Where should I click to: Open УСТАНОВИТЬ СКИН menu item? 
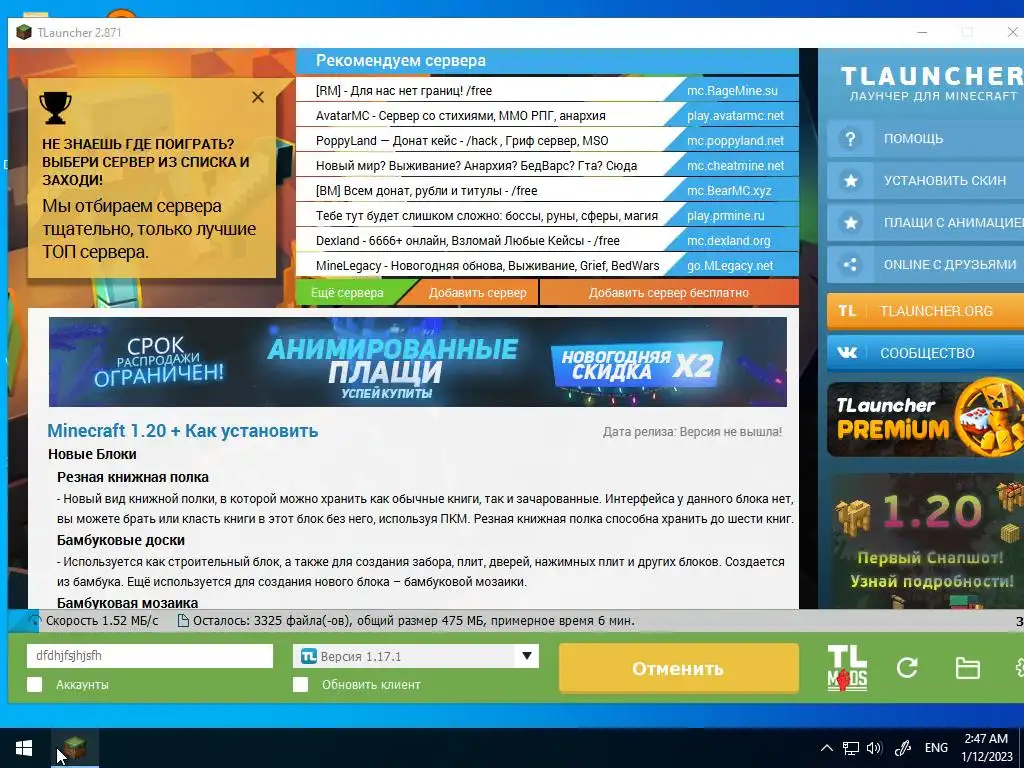point(925,181)
